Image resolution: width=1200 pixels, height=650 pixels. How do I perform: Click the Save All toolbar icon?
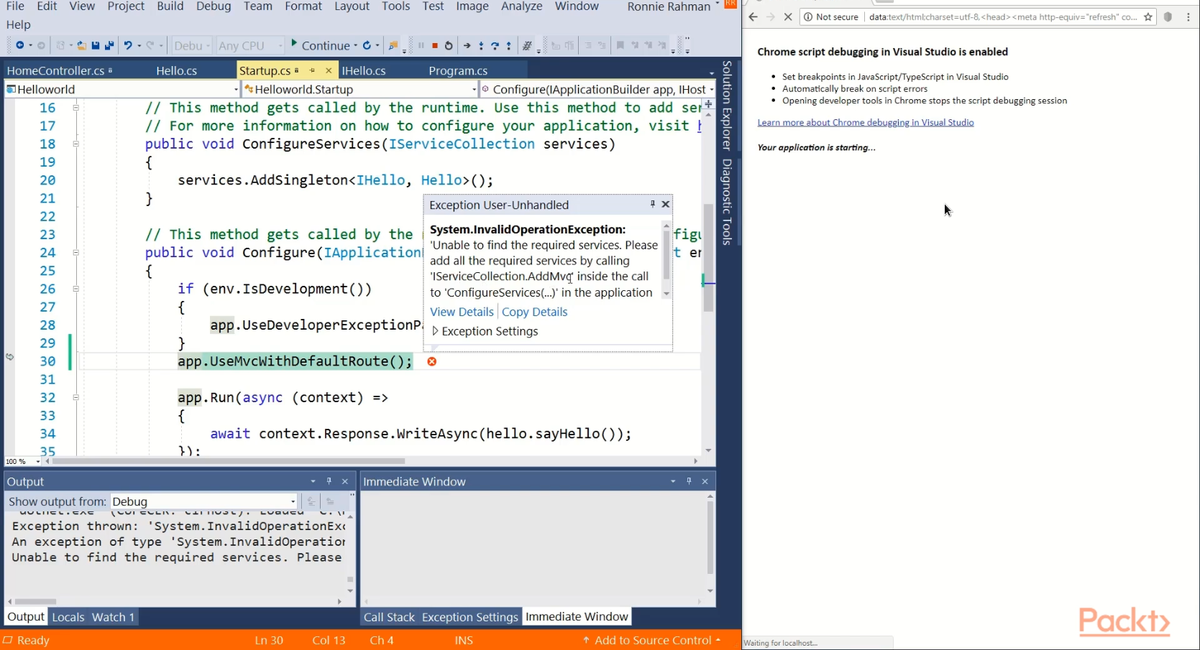coord(108,45)
